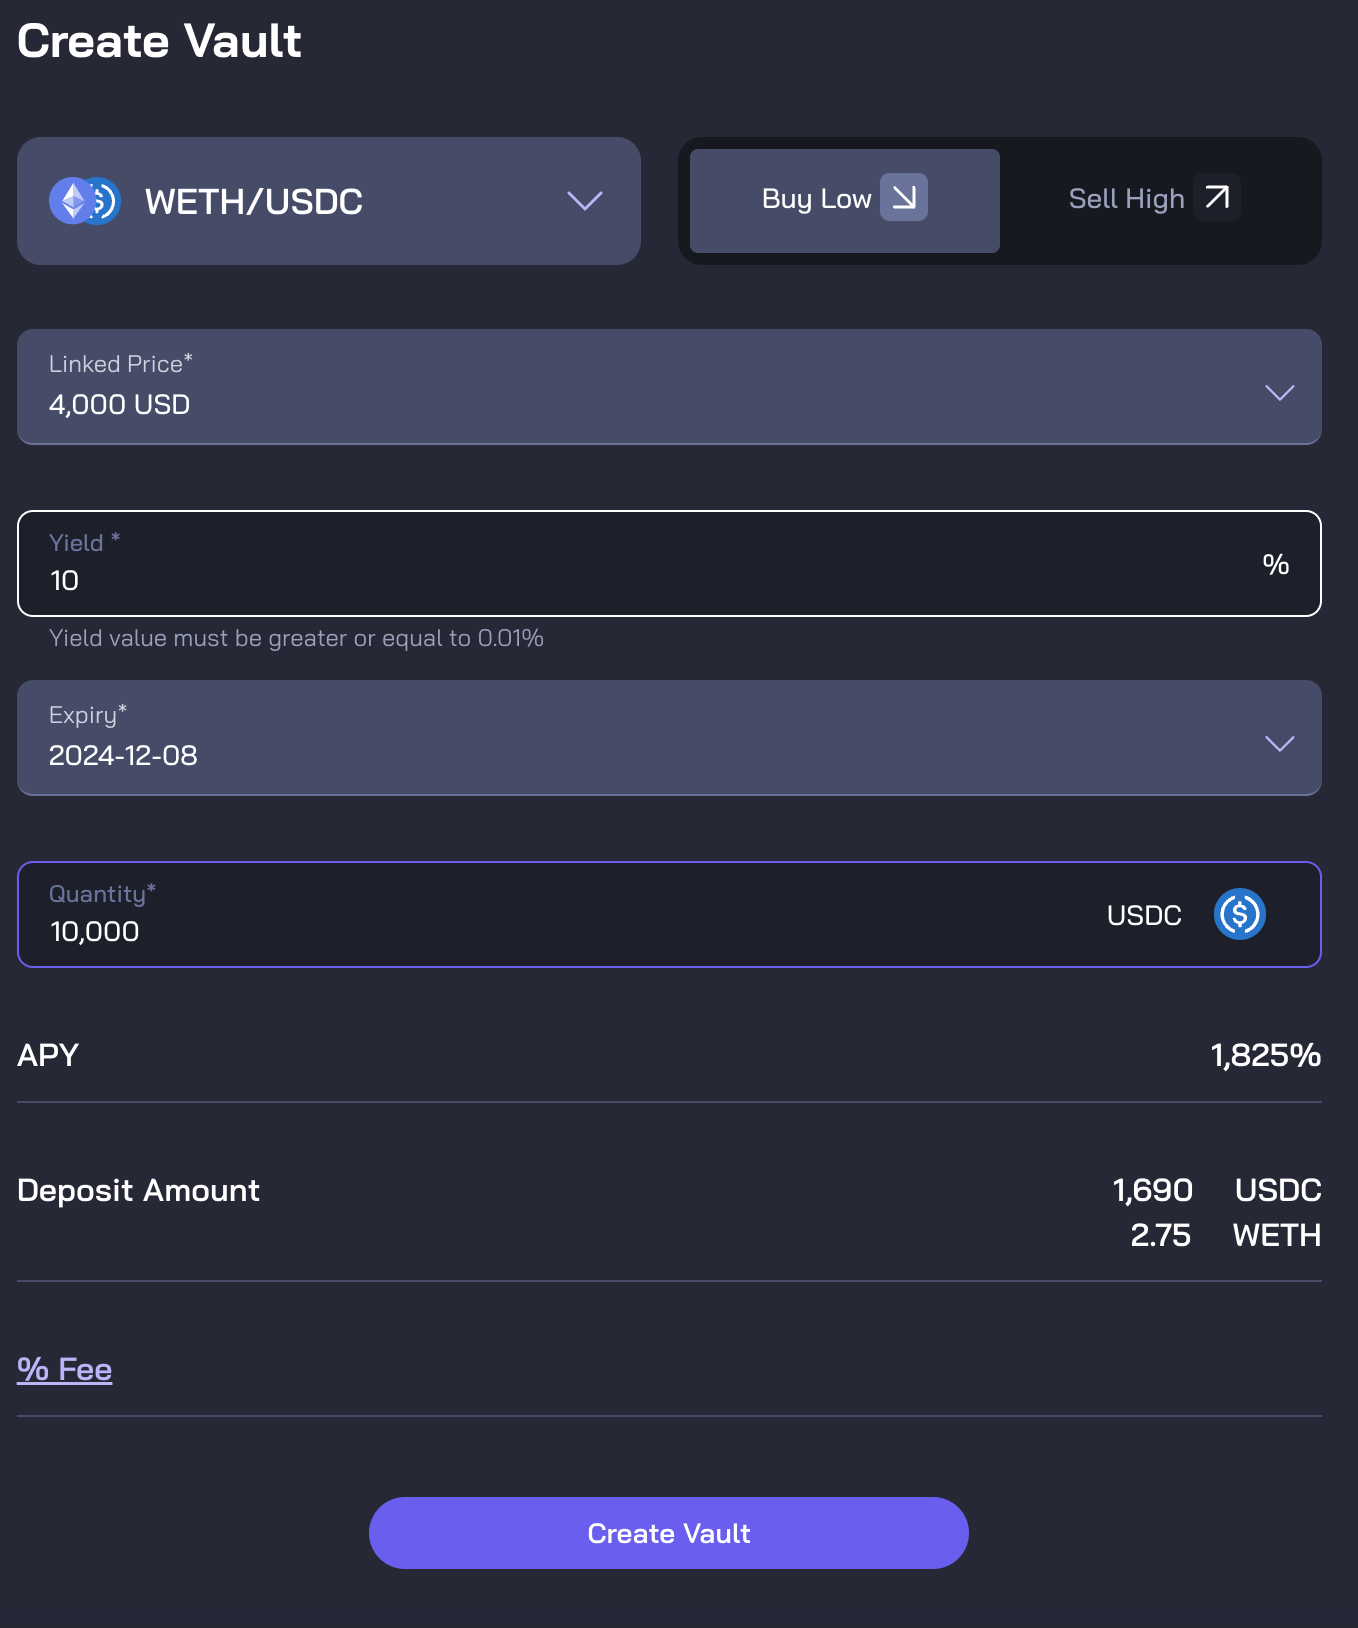
Task: Click the Expiry chevron arrow
Action: click(x=1279, y=743)
